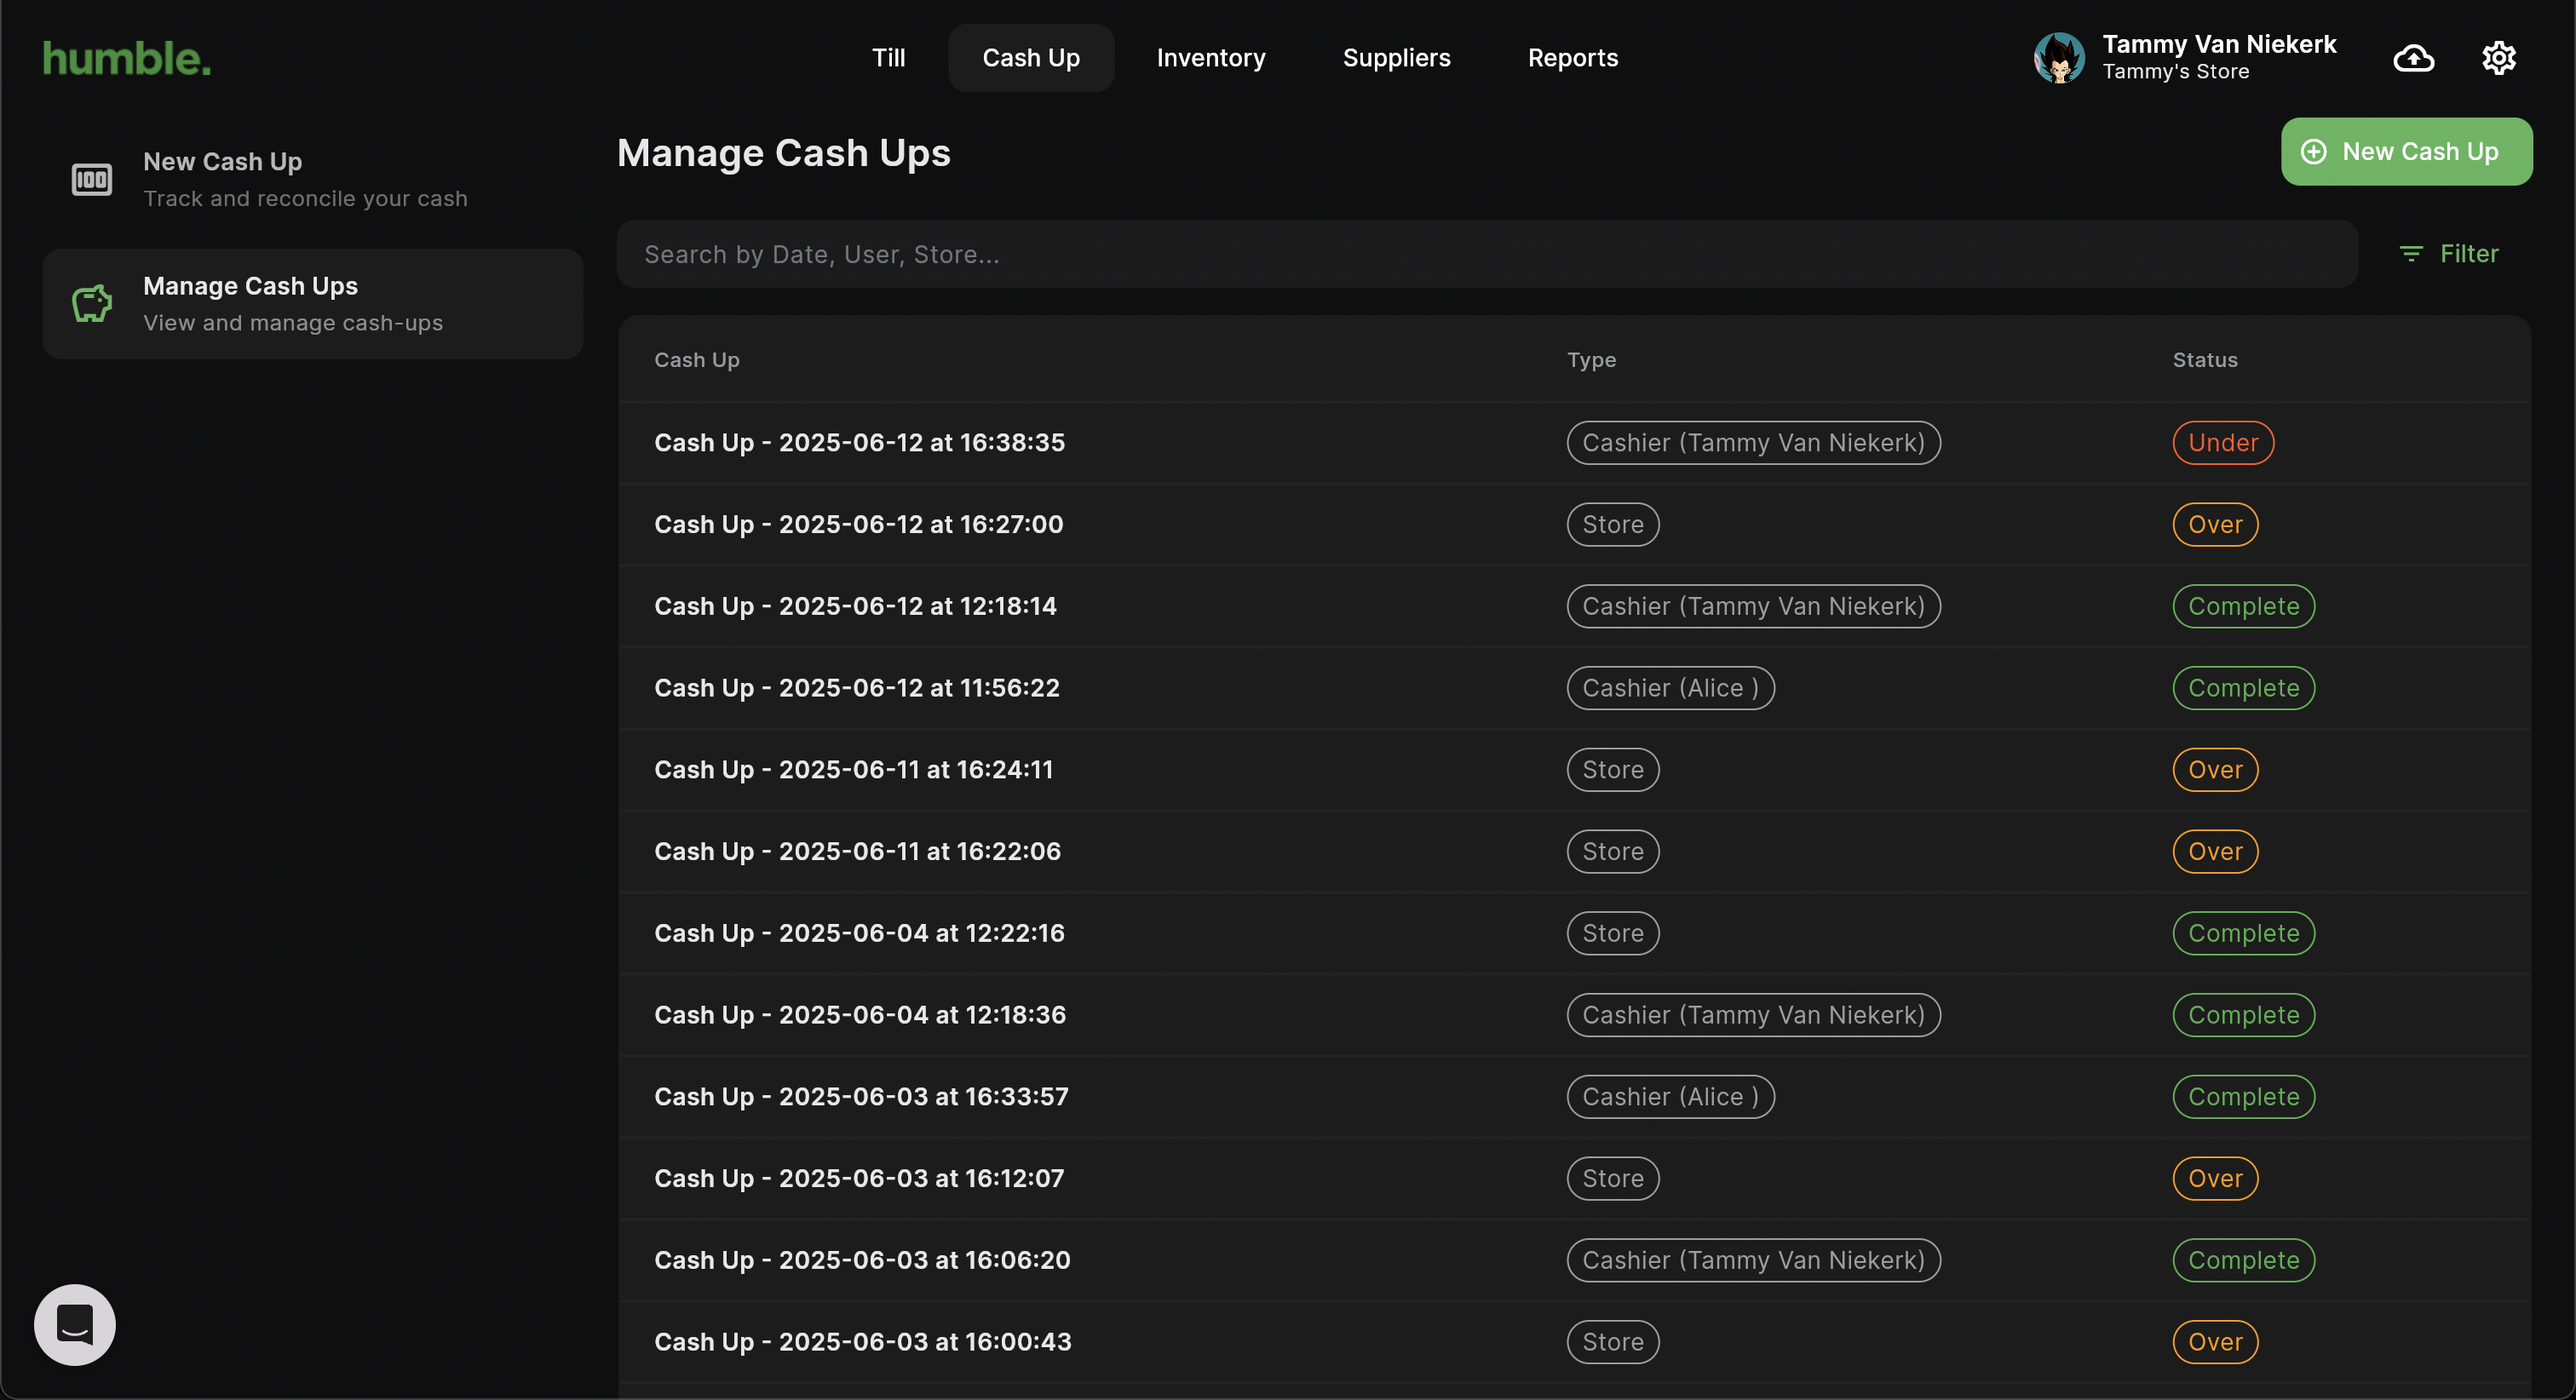Click Cashier (Tammy Van Niekerk) tag on 16:38:35 row
The width and height of the screenshot is (2576, 1400).
point(1753,443)
